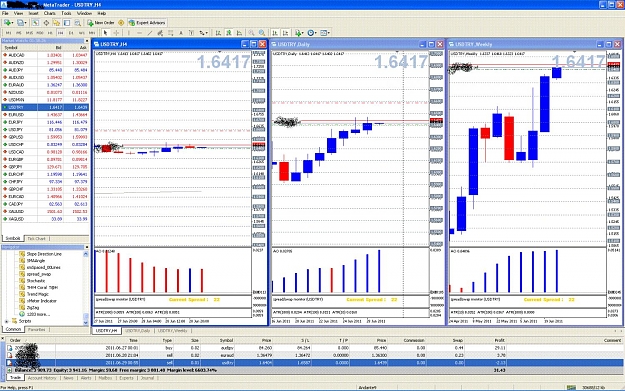This screenshot has width=625, height=391.
Task: Select the vertical line drawing tool
Action: [129, 33]
